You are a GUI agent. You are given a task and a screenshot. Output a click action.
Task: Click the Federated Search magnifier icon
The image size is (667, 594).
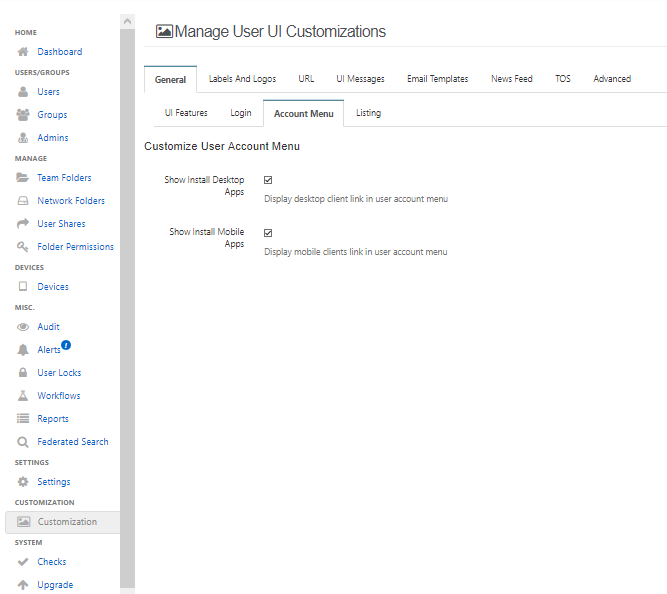23,442
